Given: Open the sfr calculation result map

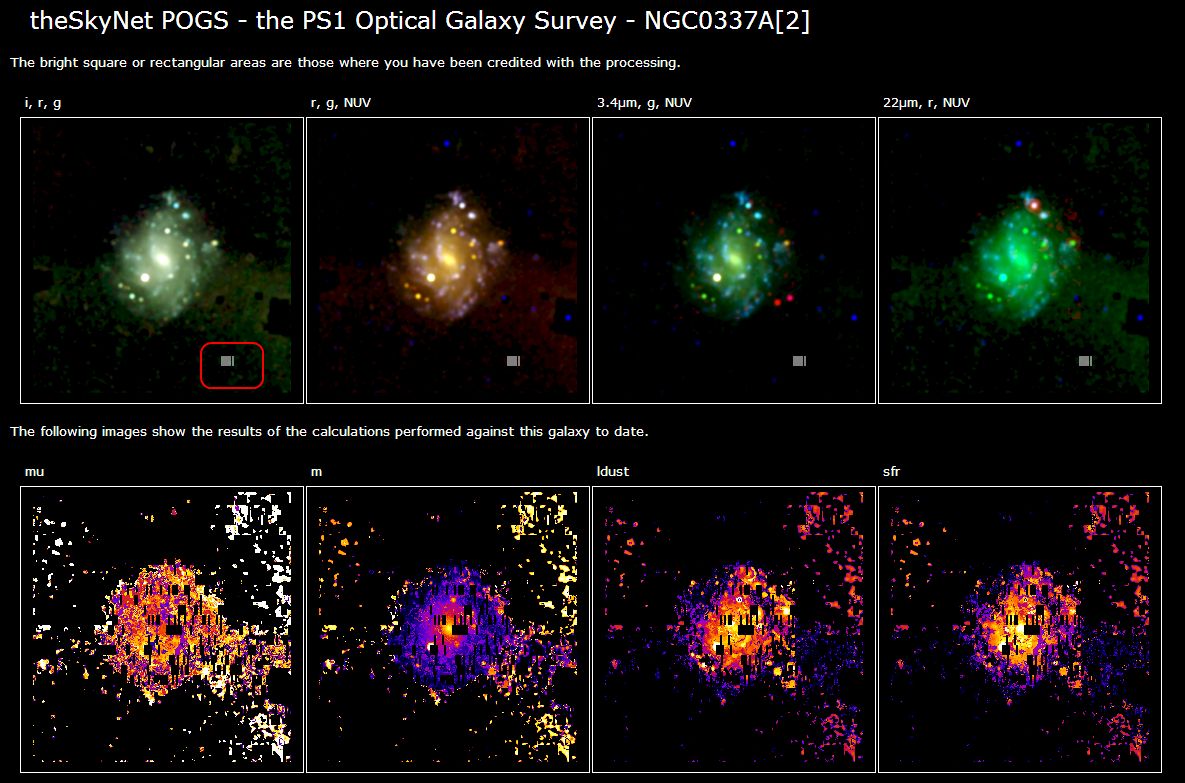Looking at the screenshot, I should [x=1019, y=629].
